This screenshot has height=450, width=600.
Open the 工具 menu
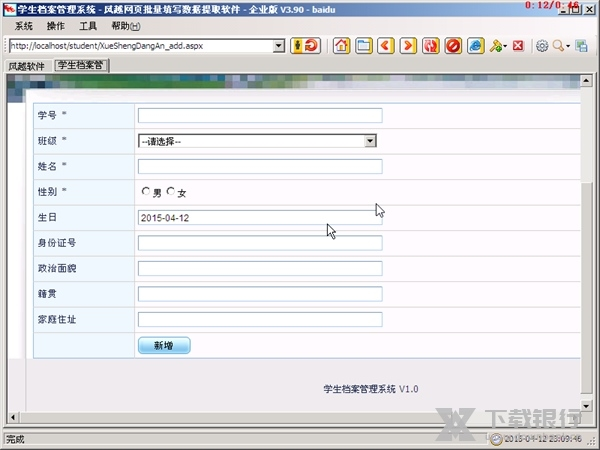[88, 26]
